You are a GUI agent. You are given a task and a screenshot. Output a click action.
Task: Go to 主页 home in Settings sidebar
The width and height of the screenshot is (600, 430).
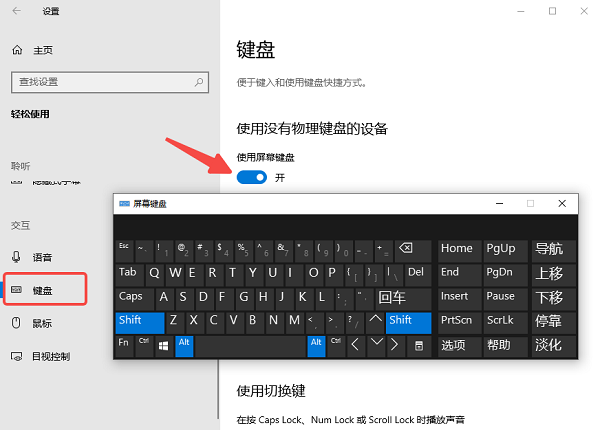[x=42, y=50]
